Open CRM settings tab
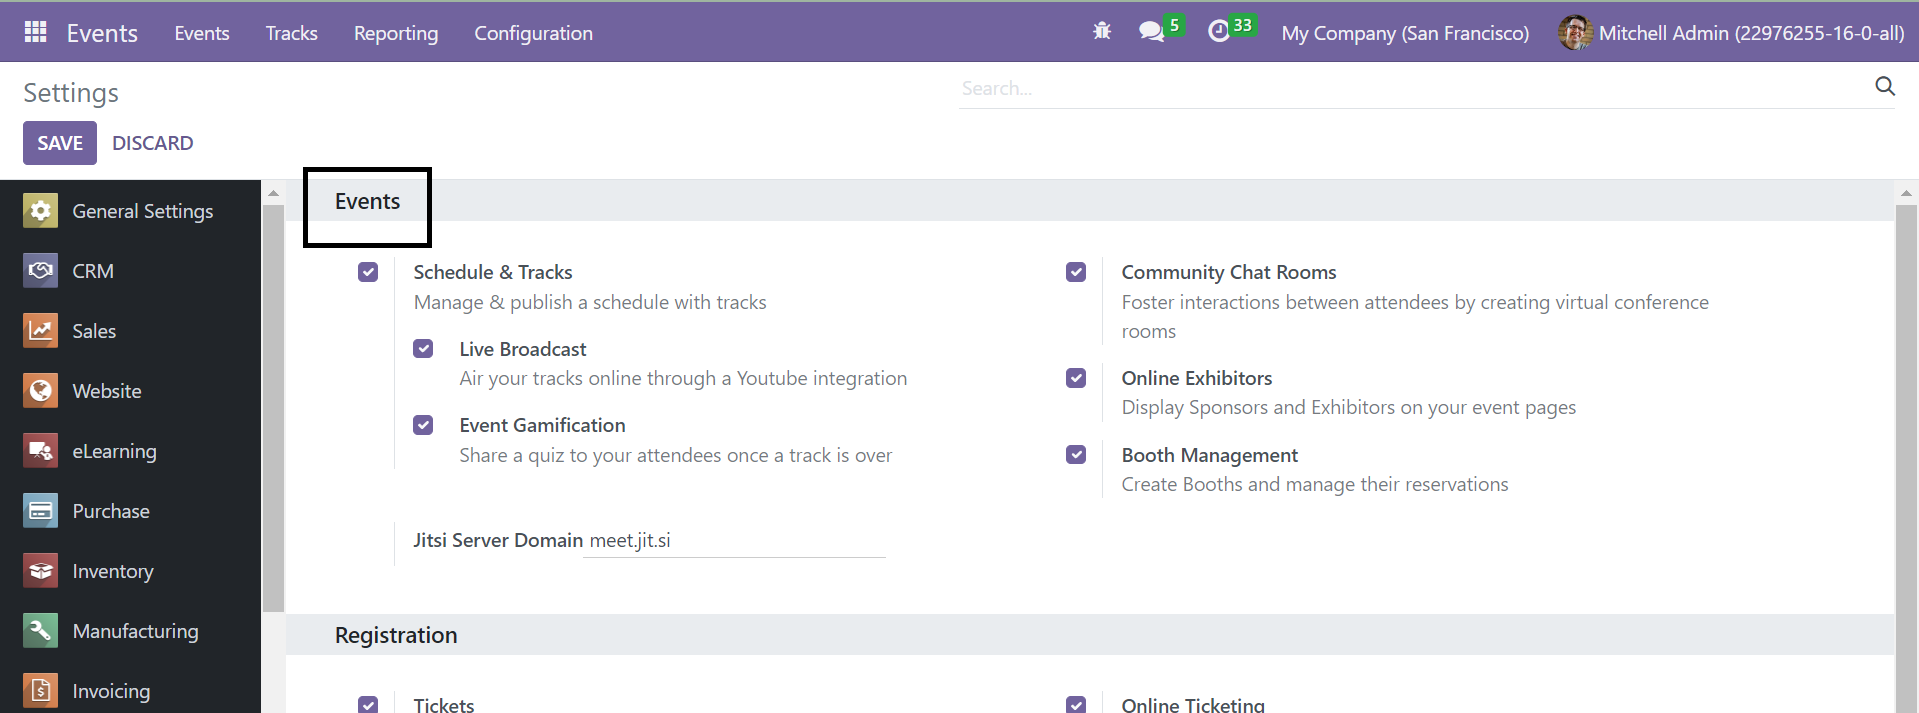This screenshot has height=713, width=1919. click(x=93, y=271)
